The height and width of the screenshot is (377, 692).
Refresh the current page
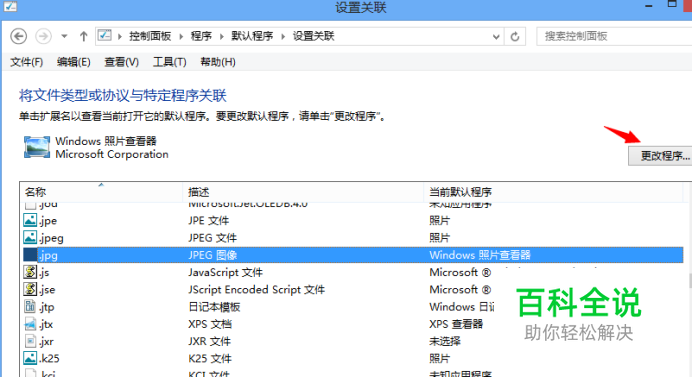[515, 37]
